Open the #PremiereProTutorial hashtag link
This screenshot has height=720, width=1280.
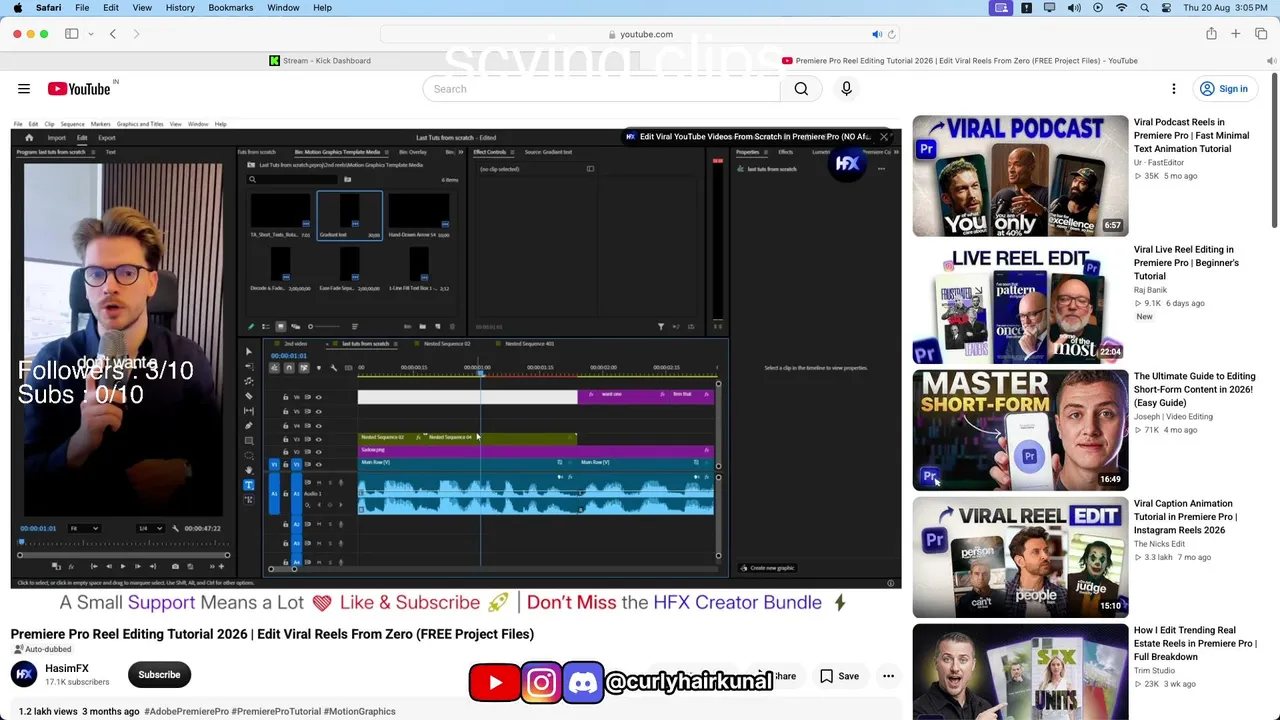(275, 712)
